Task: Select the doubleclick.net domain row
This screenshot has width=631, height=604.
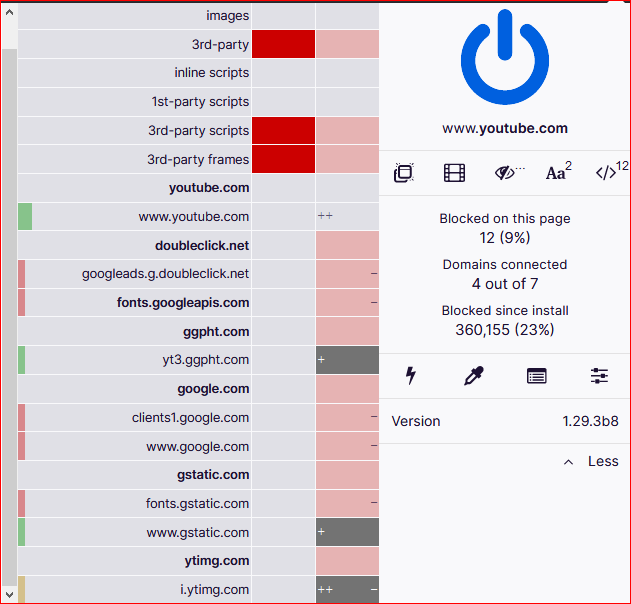Action: pos(134,245)
